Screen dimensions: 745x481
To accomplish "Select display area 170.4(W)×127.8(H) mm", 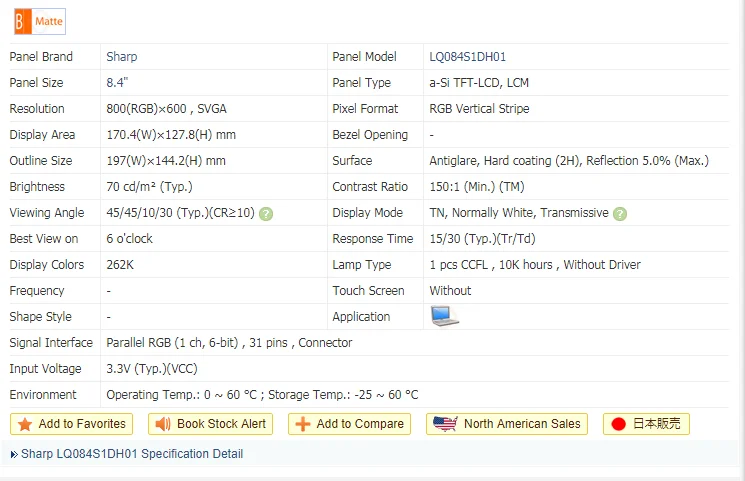I will pos(171,135).
